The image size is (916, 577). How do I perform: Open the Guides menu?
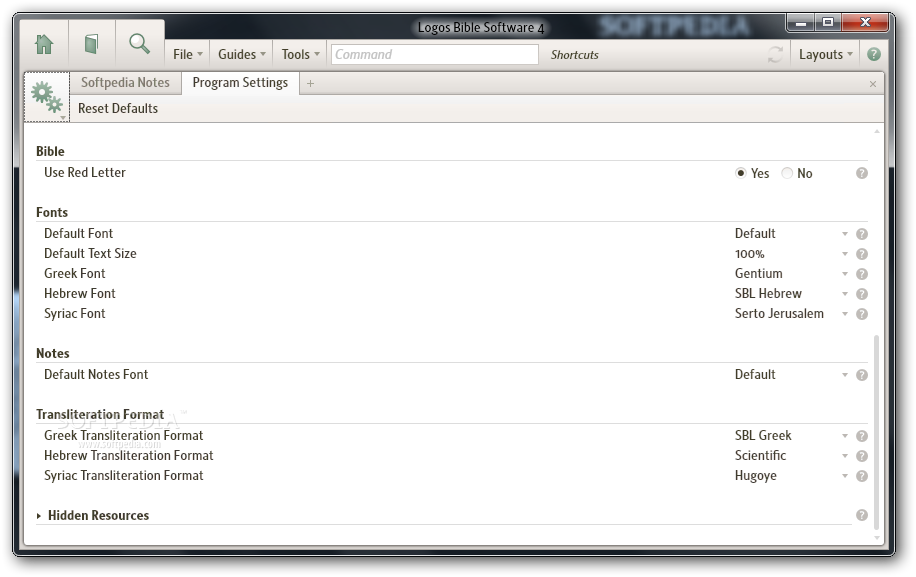(x=241, y=54)
